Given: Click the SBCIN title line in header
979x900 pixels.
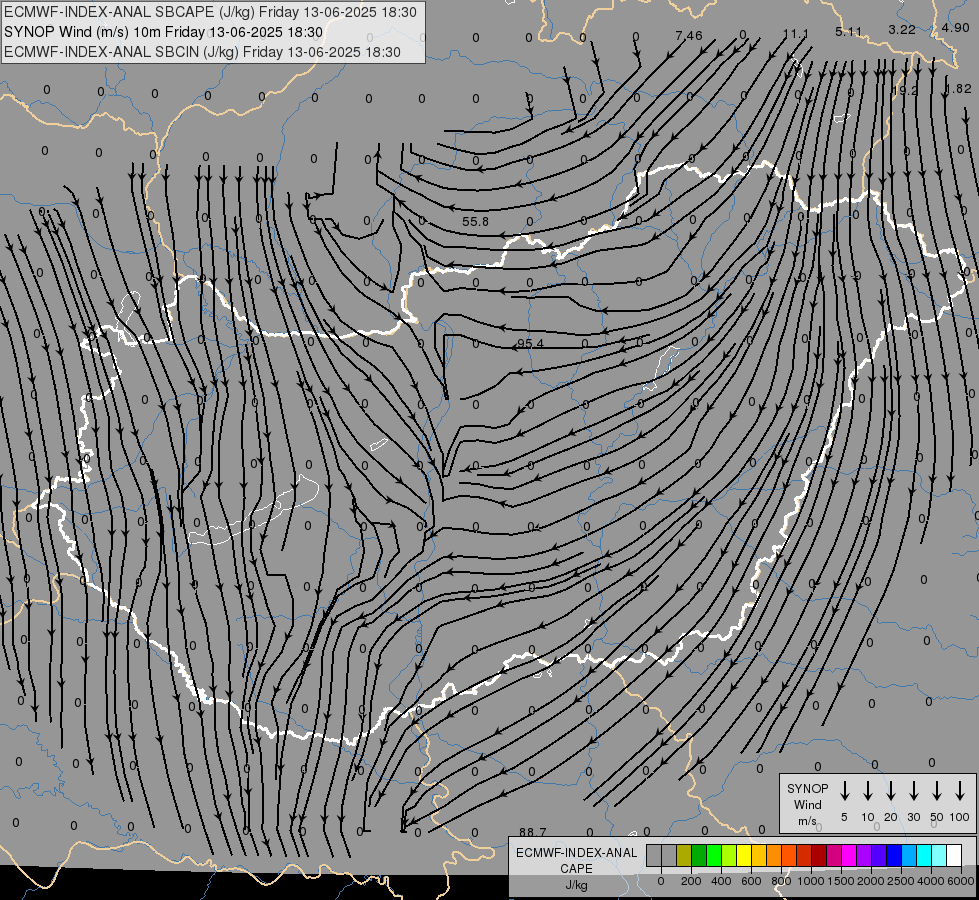Looking at the screenshot, I should (202, 52).
